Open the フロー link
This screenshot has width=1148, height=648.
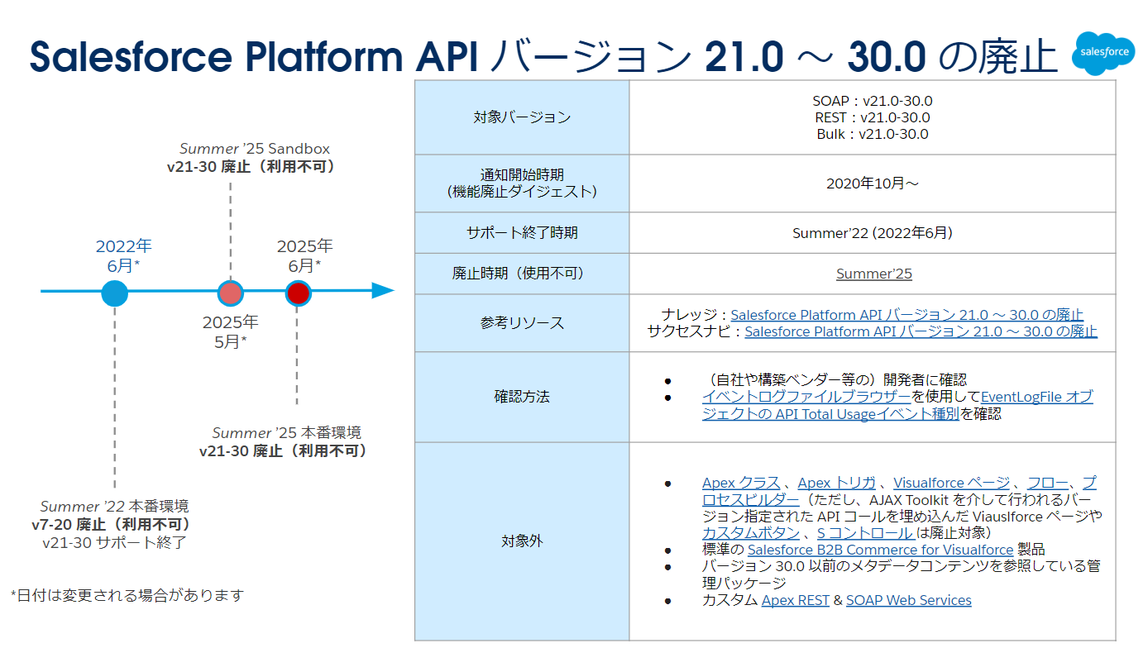pyautogui.click(x=1048, y=483)
